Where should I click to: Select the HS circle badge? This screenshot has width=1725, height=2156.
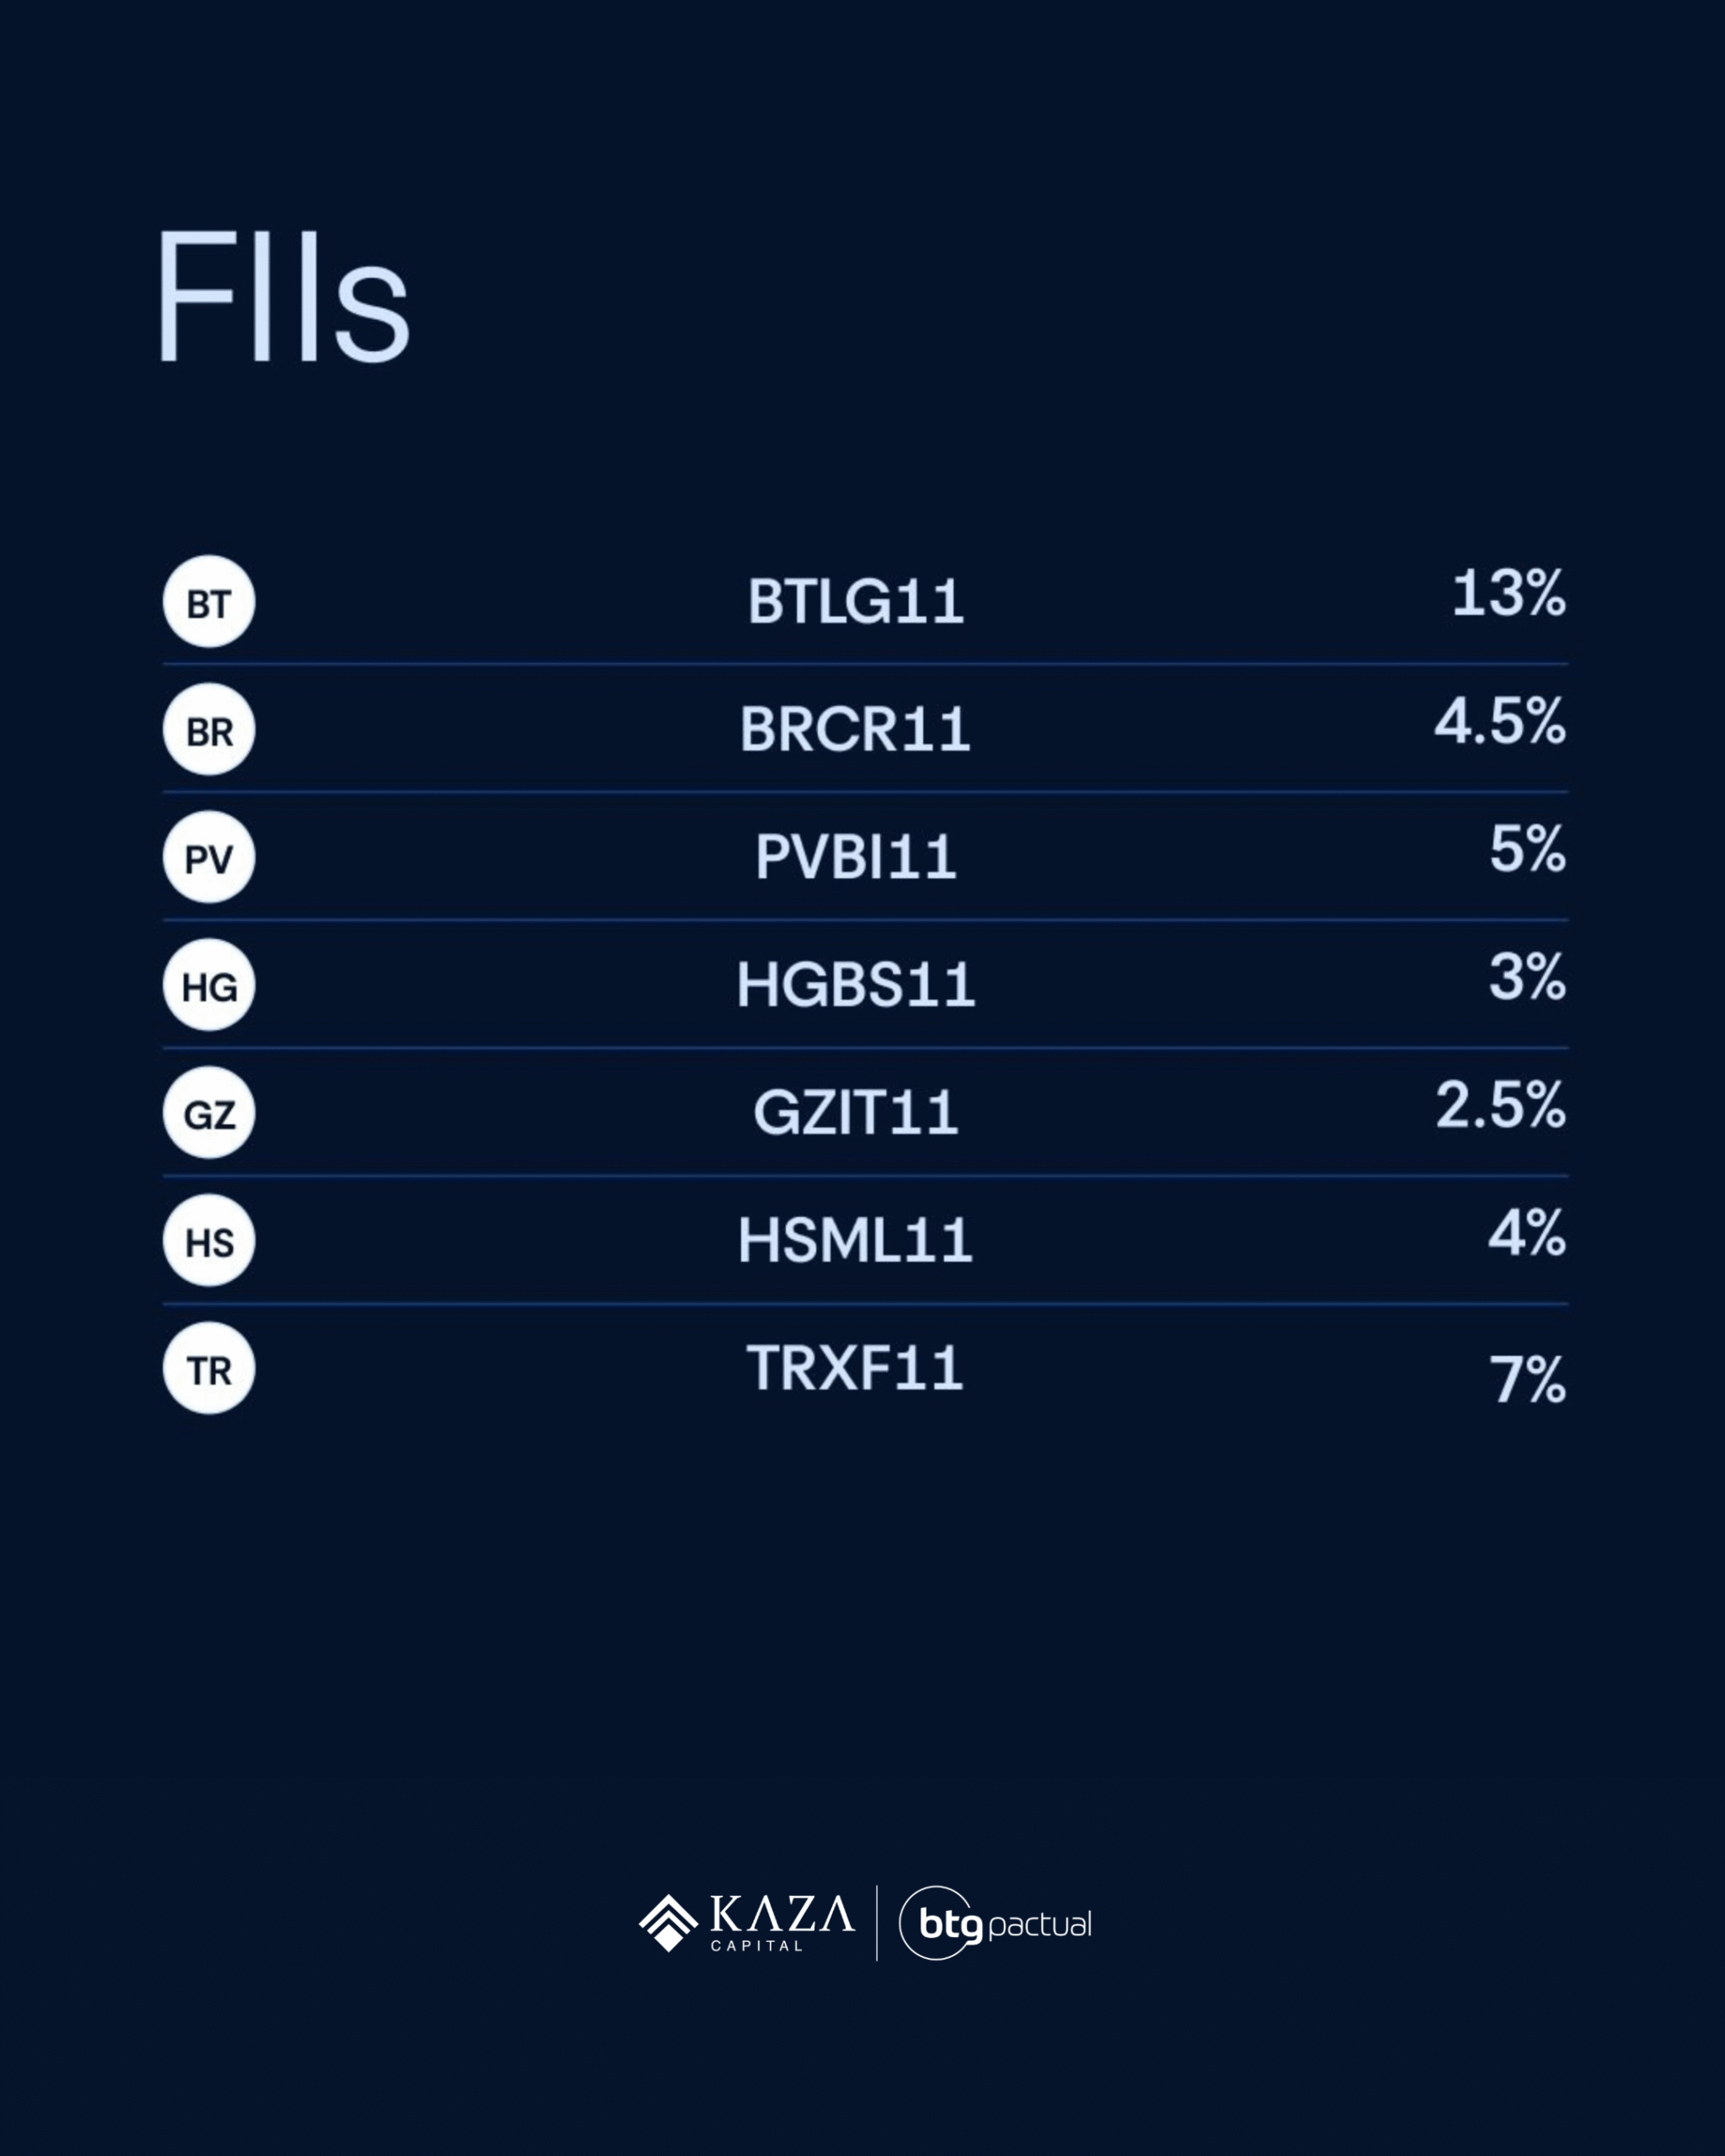pyautogui.click(x=209, y=1241)
